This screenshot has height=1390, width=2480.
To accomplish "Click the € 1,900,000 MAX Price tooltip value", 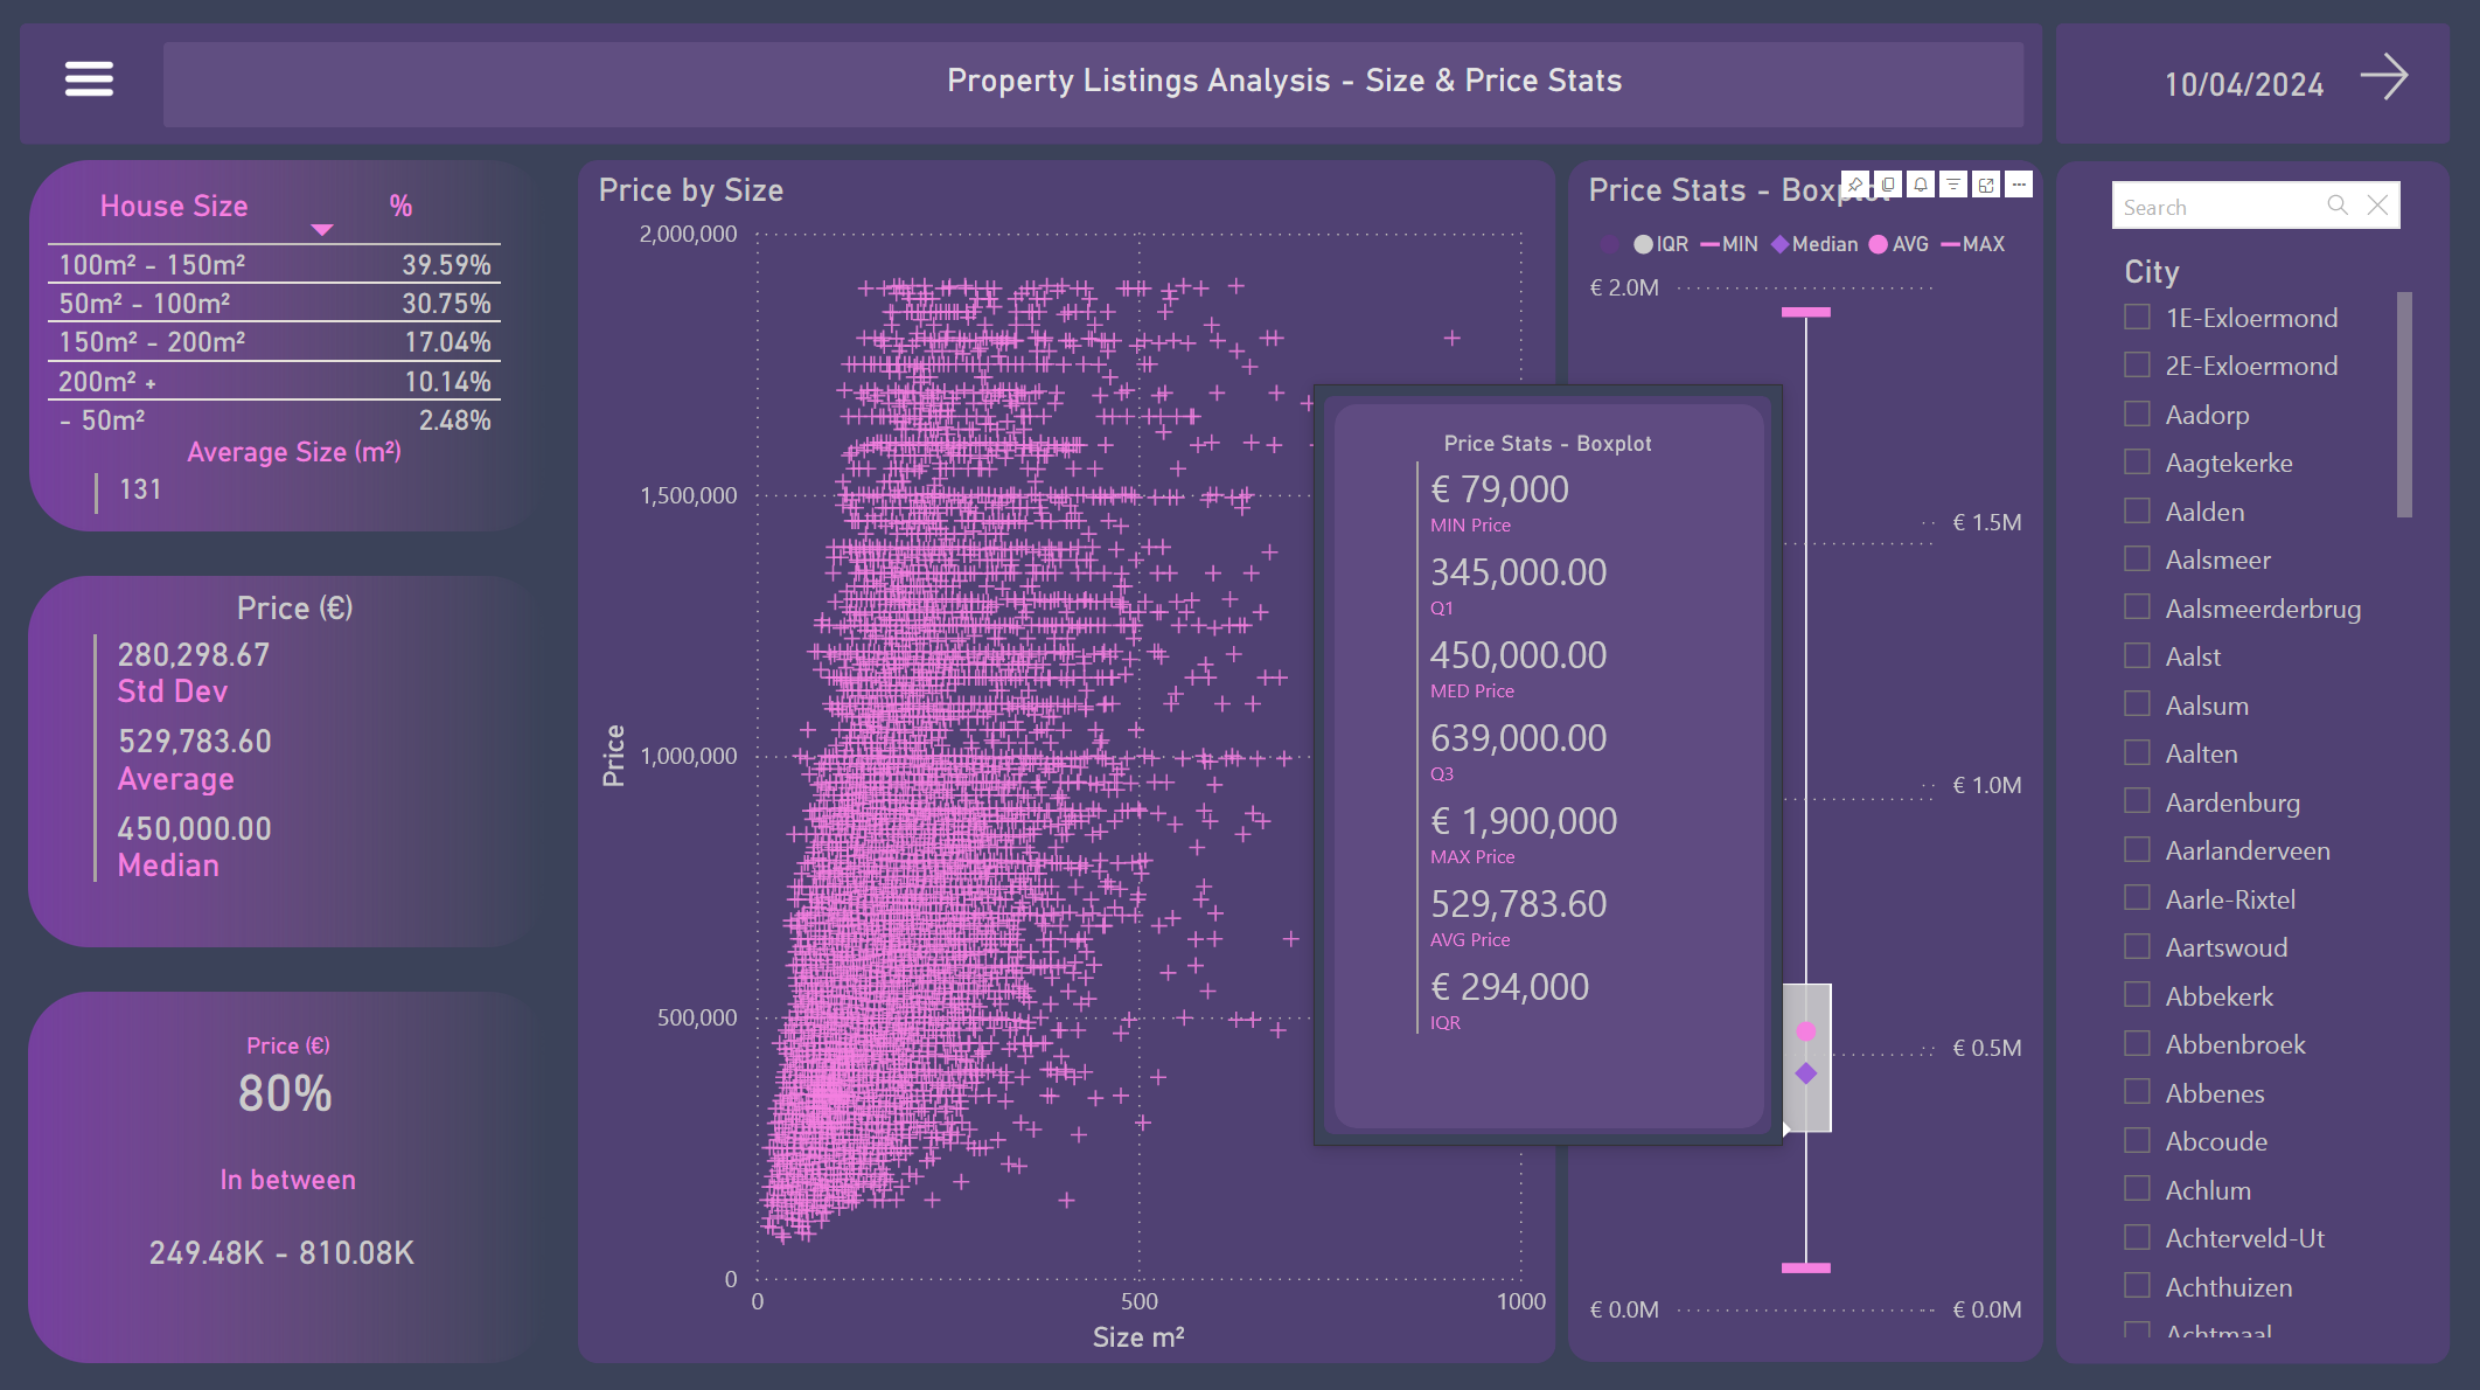I will coord(1524,821).
